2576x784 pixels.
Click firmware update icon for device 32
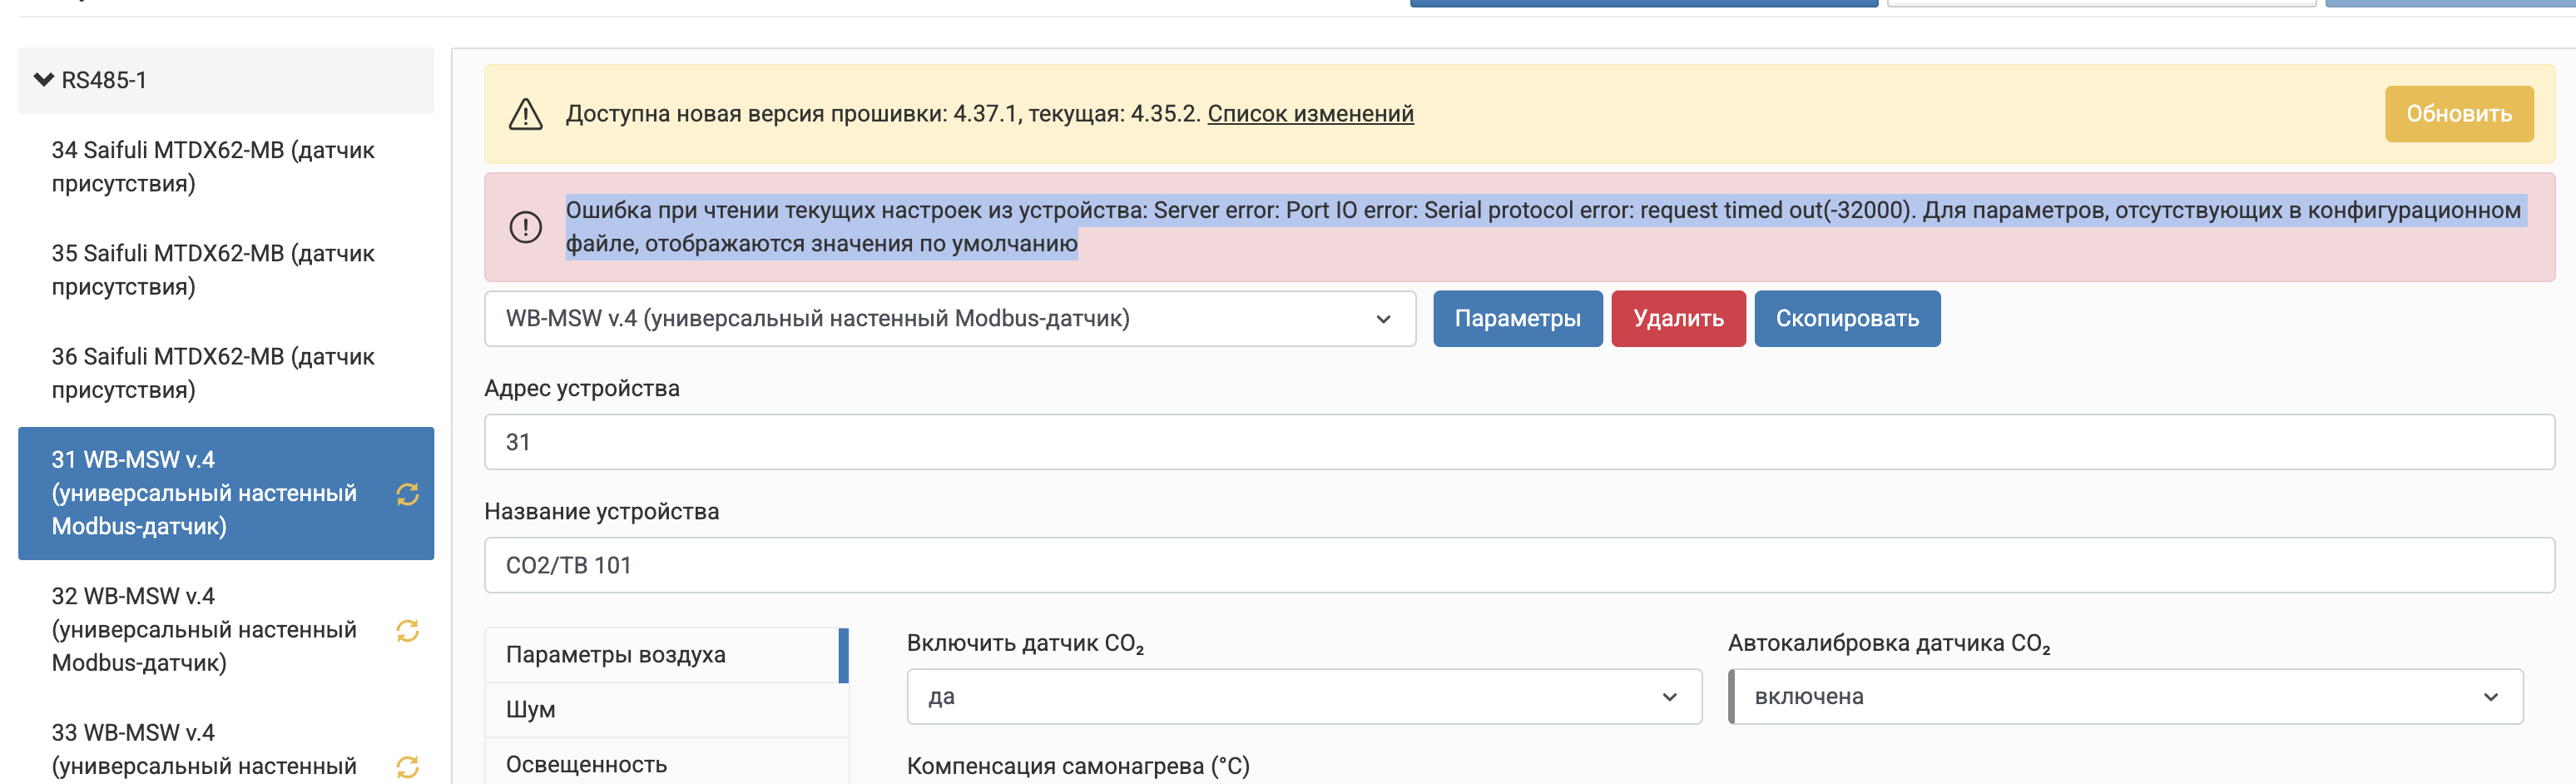[x=407, y=630]
